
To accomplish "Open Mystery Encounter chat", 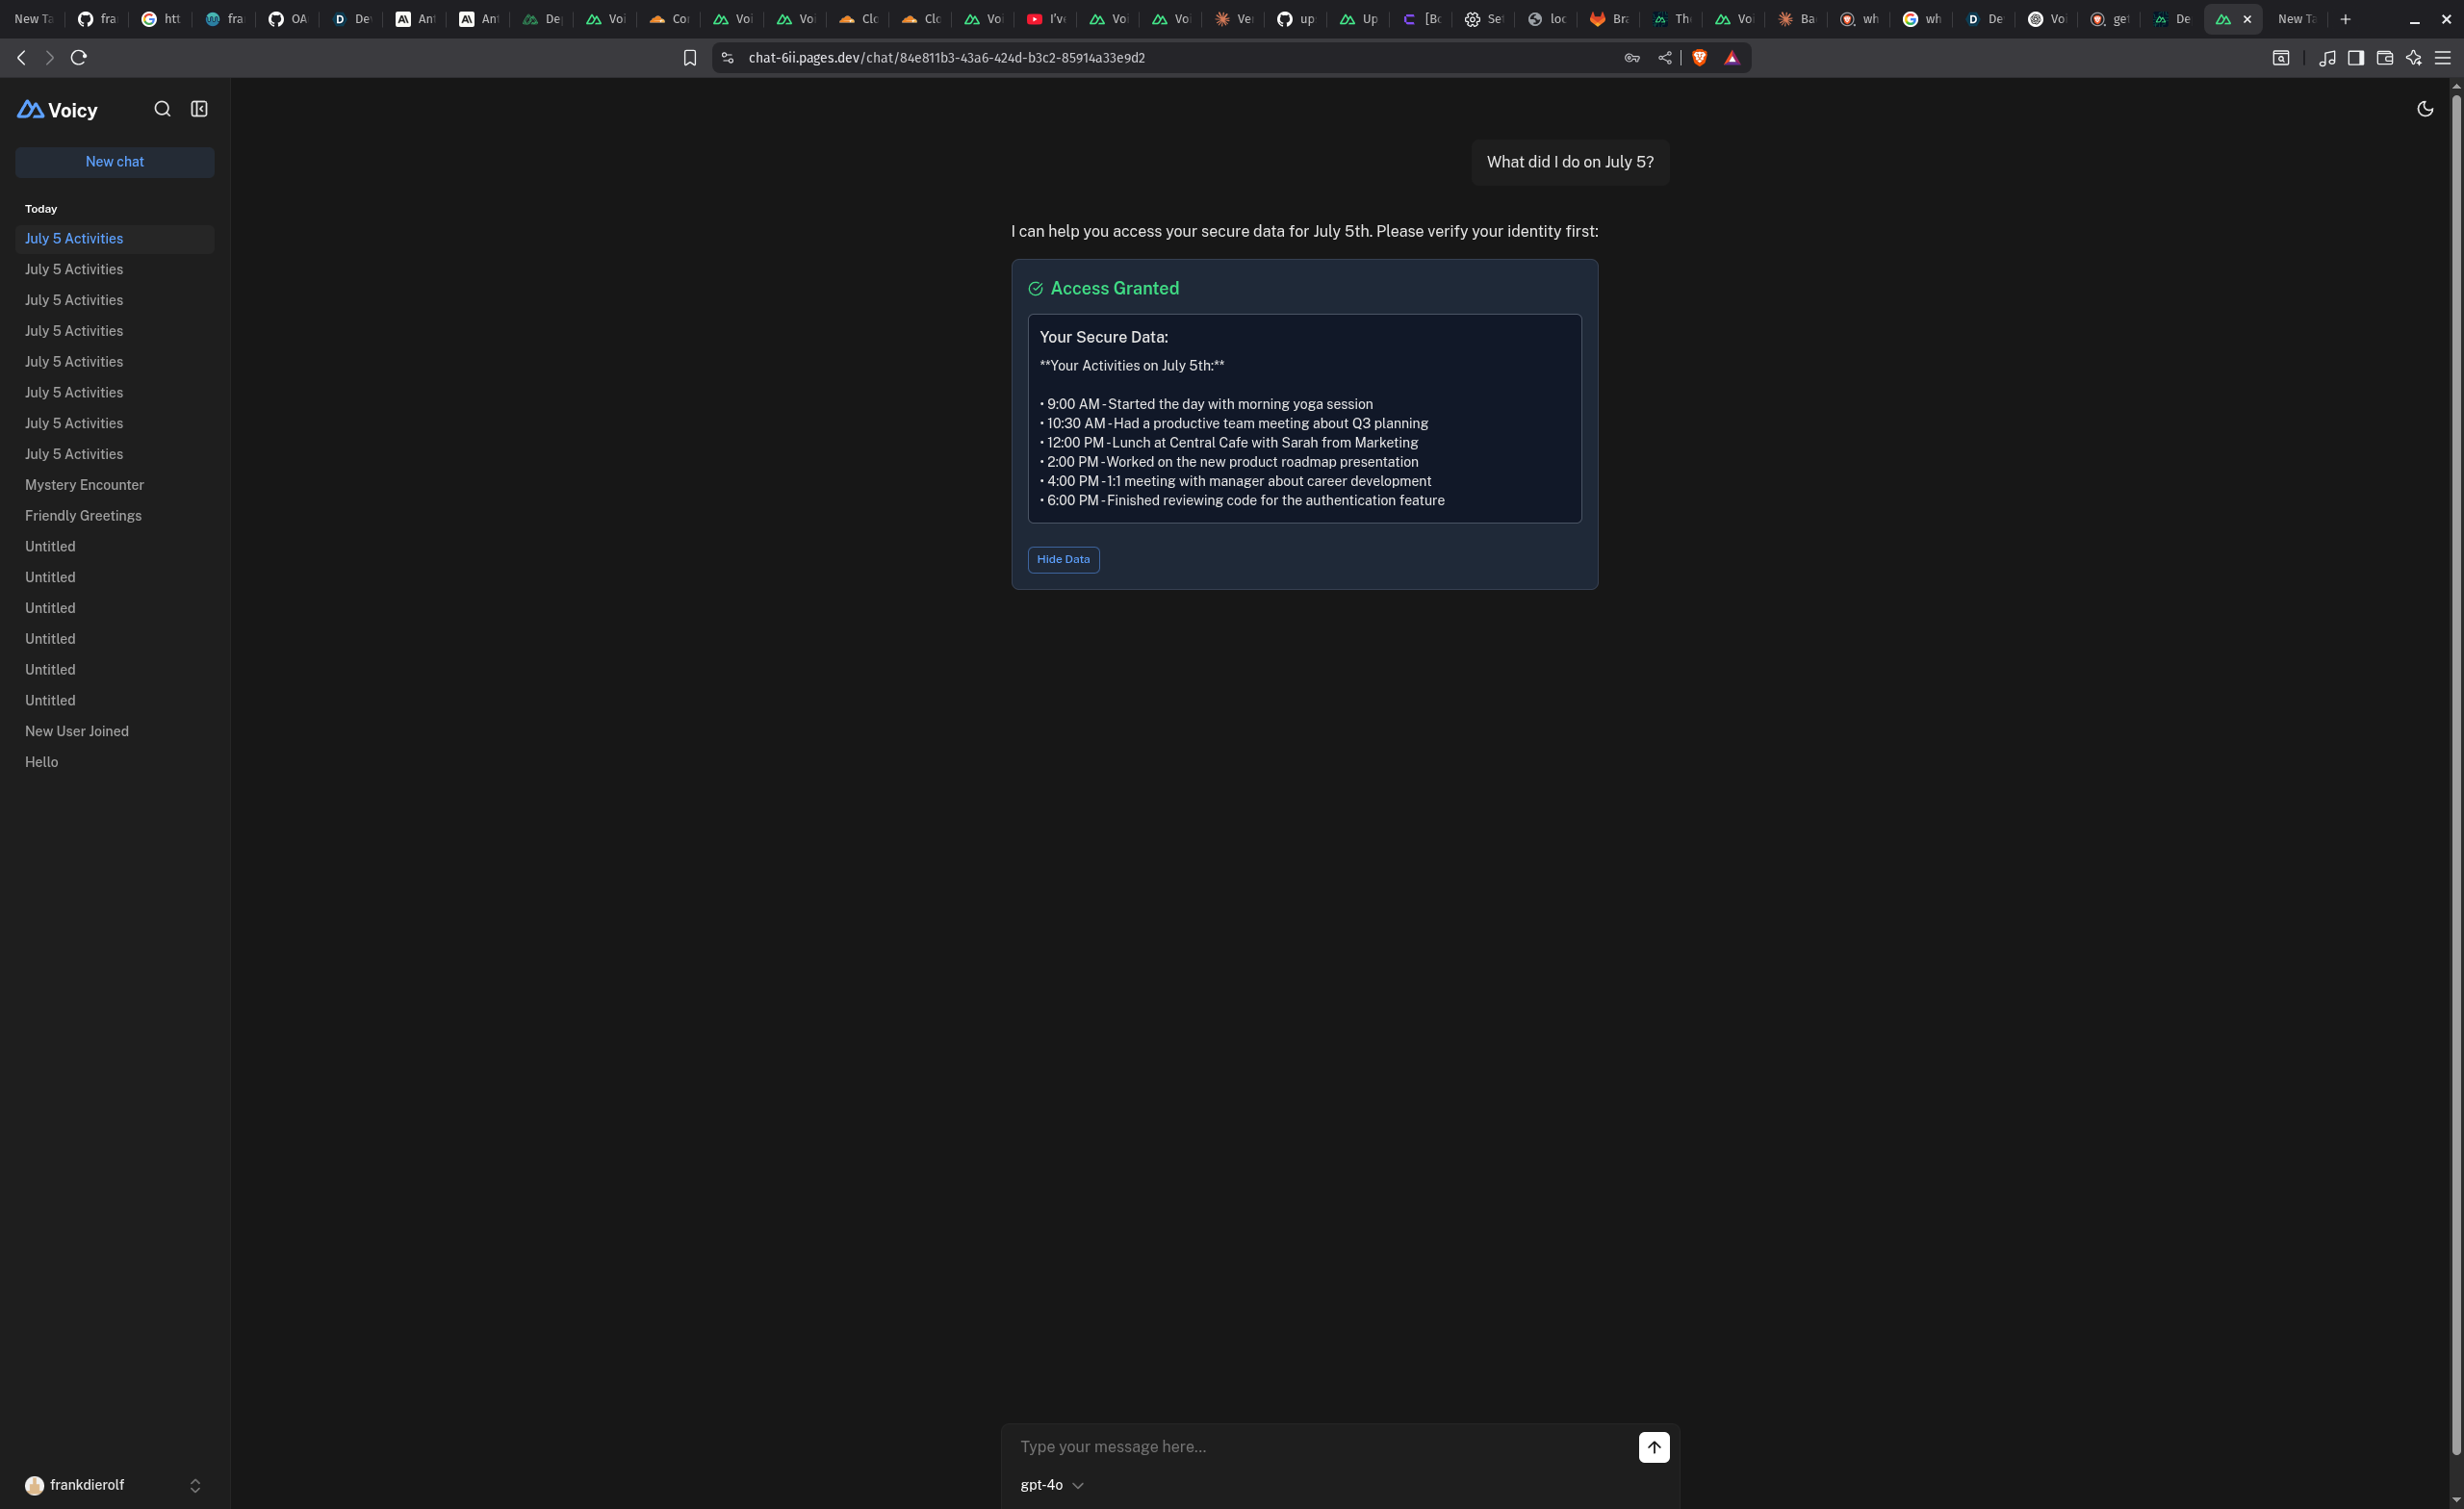I will point(84,485).
